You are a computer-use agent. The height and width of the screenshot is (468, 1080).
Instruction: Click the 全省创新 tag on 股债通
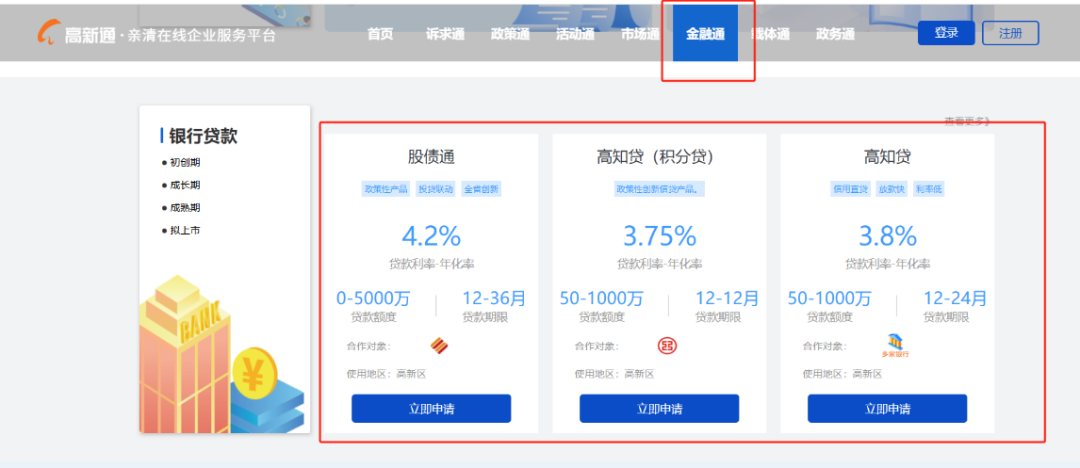click(x=481, y=189)
